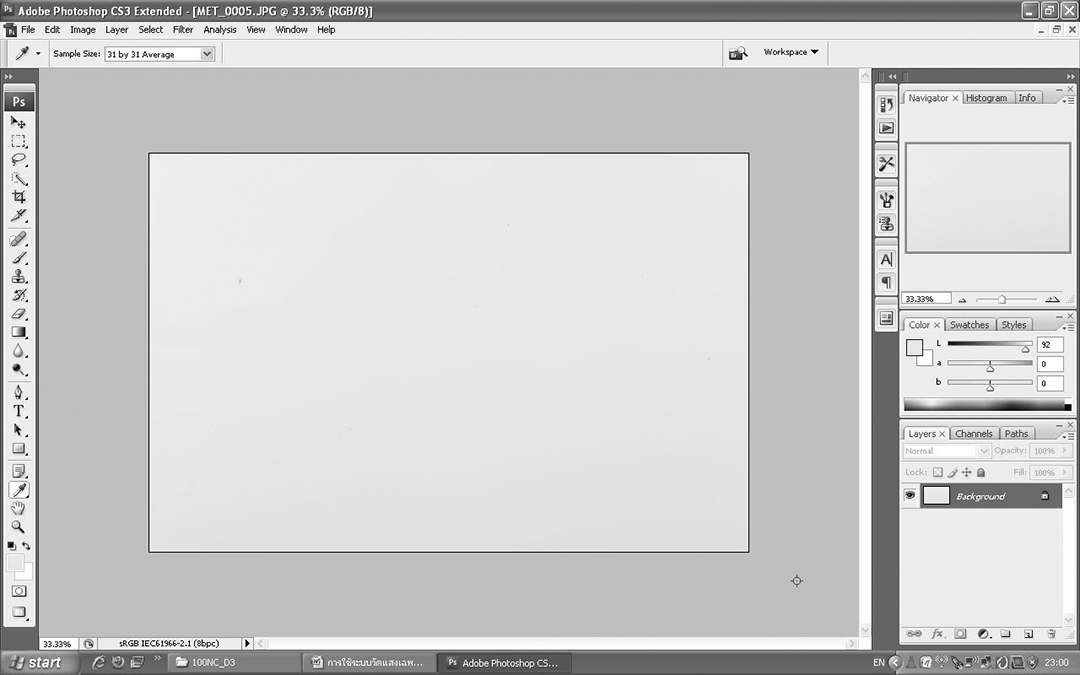
Task: Select the Zoom tool in toolbox
Action: 18,526
